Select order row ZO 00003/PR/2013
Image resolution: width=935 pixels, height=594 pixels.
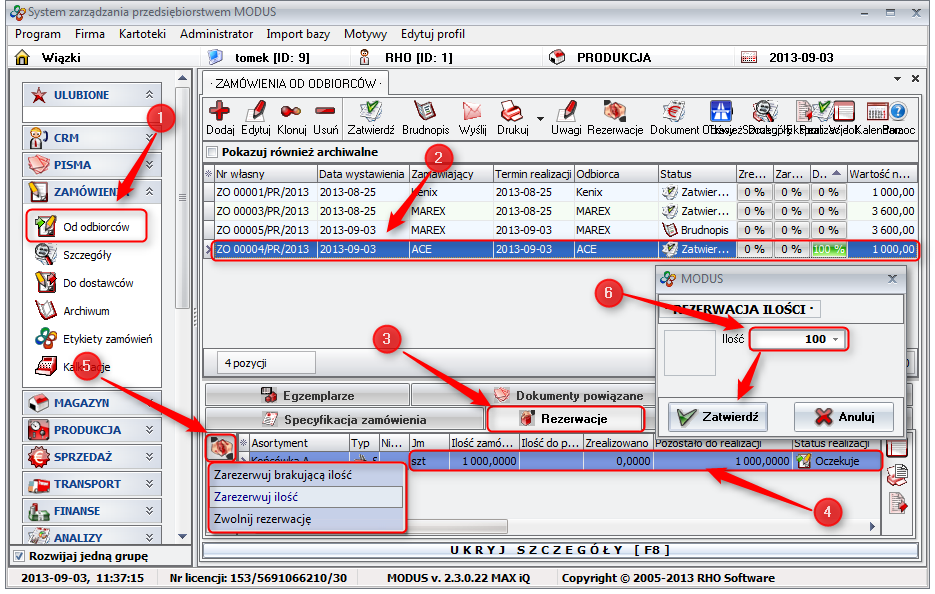click(265, 211)
